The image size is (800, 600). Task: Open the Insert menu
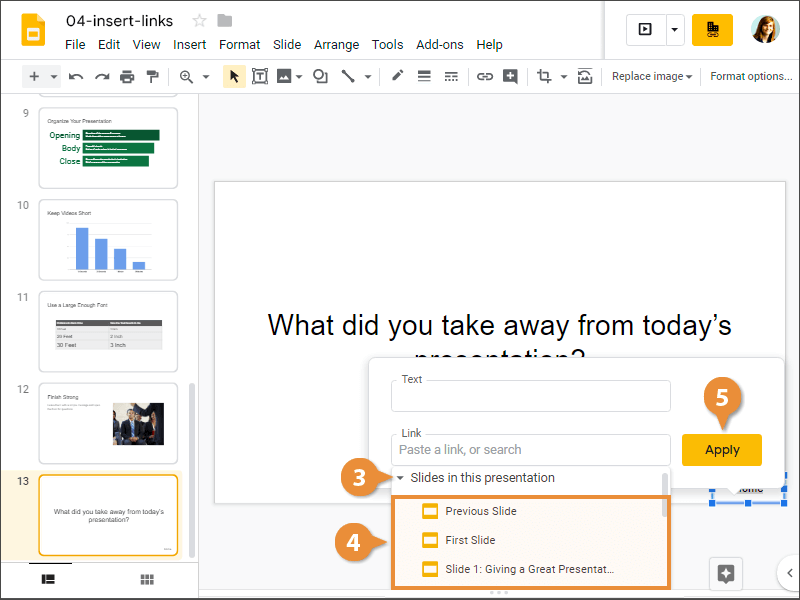[x=189, y=45]
